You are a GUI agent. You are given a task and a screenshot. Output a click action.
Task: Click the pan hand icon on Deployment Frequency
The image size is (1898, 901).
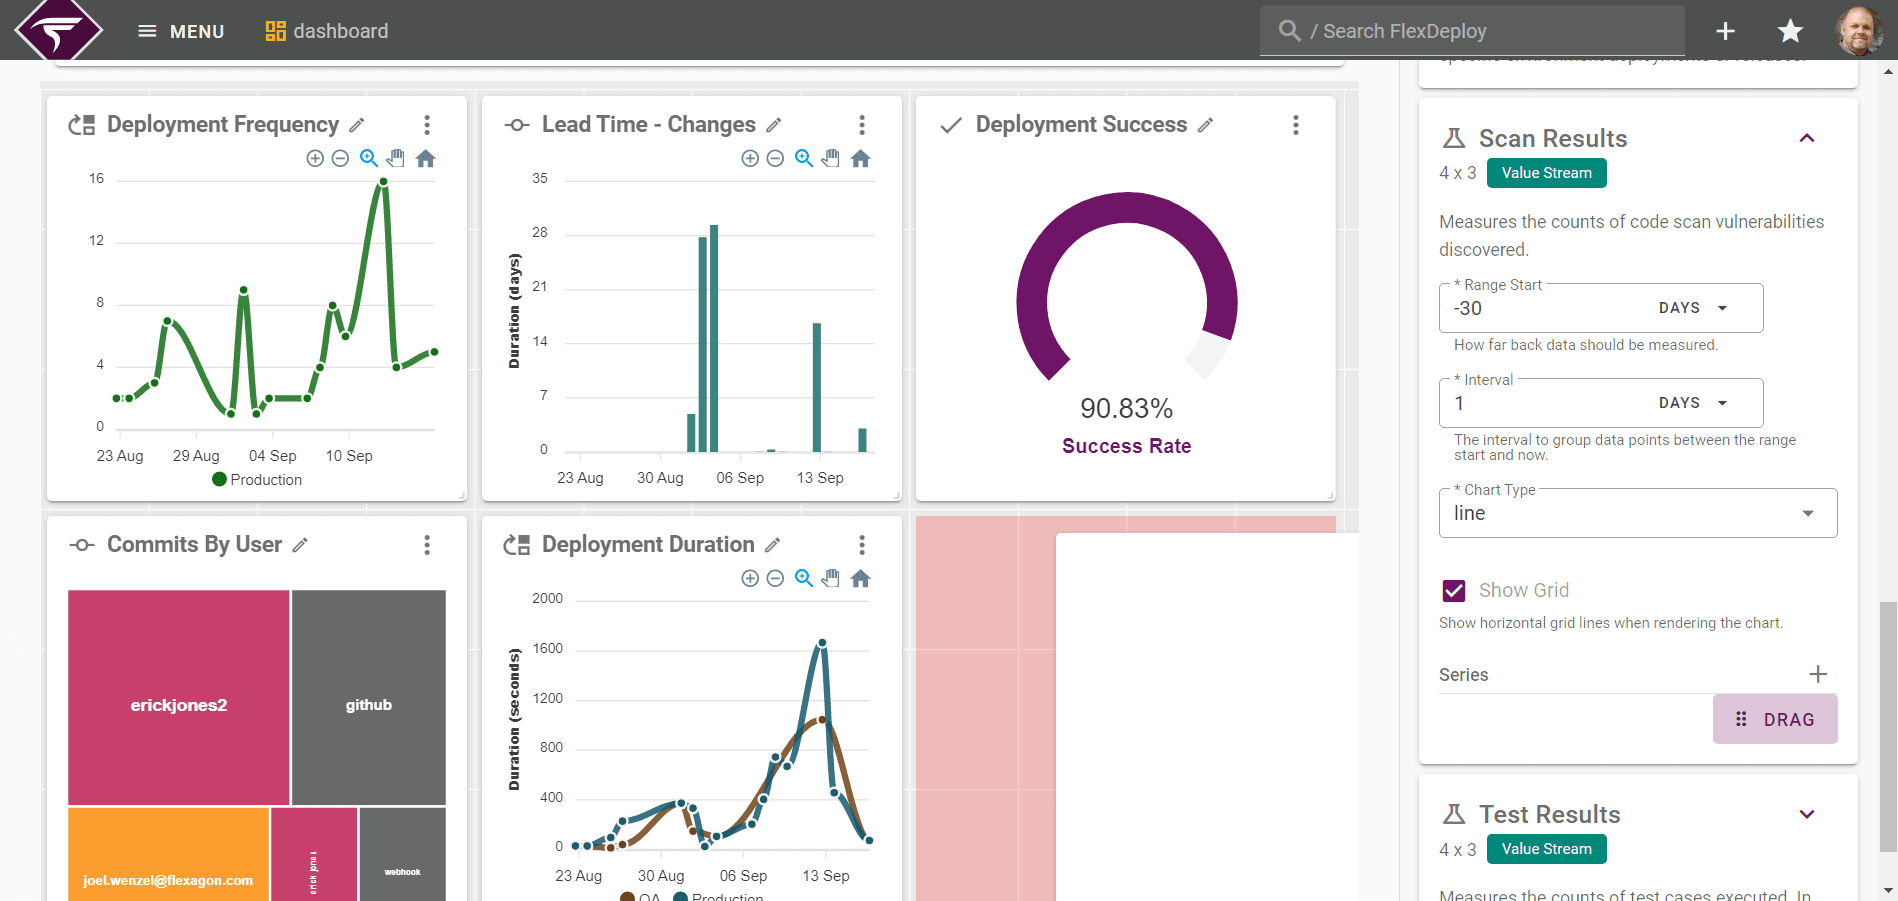(395, 158)
